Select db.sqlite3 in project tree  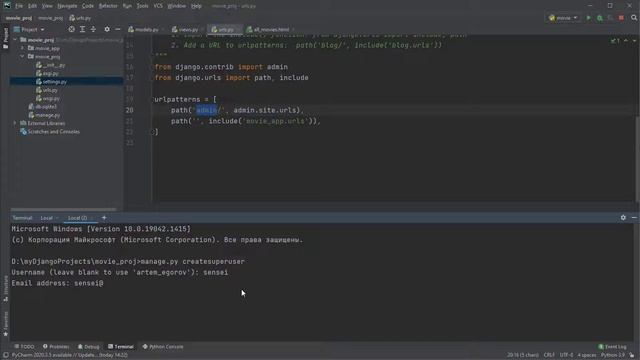(43, 107)
